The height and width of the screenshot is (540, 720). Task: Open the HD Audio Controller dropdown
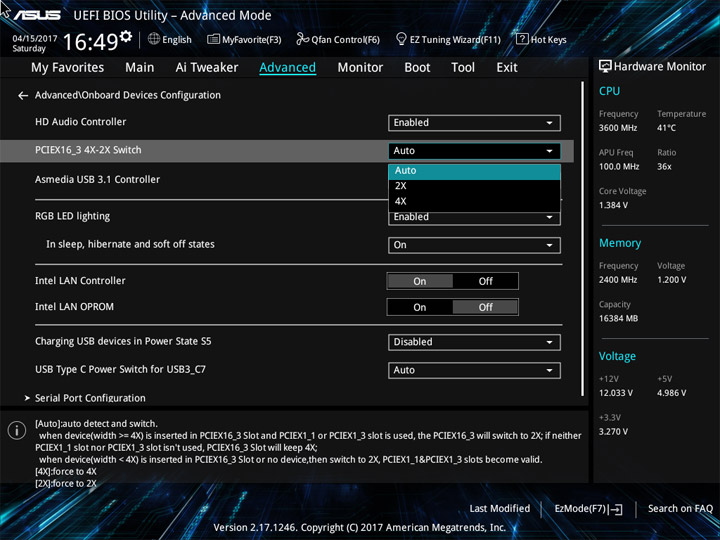click(x=474, y=123)
